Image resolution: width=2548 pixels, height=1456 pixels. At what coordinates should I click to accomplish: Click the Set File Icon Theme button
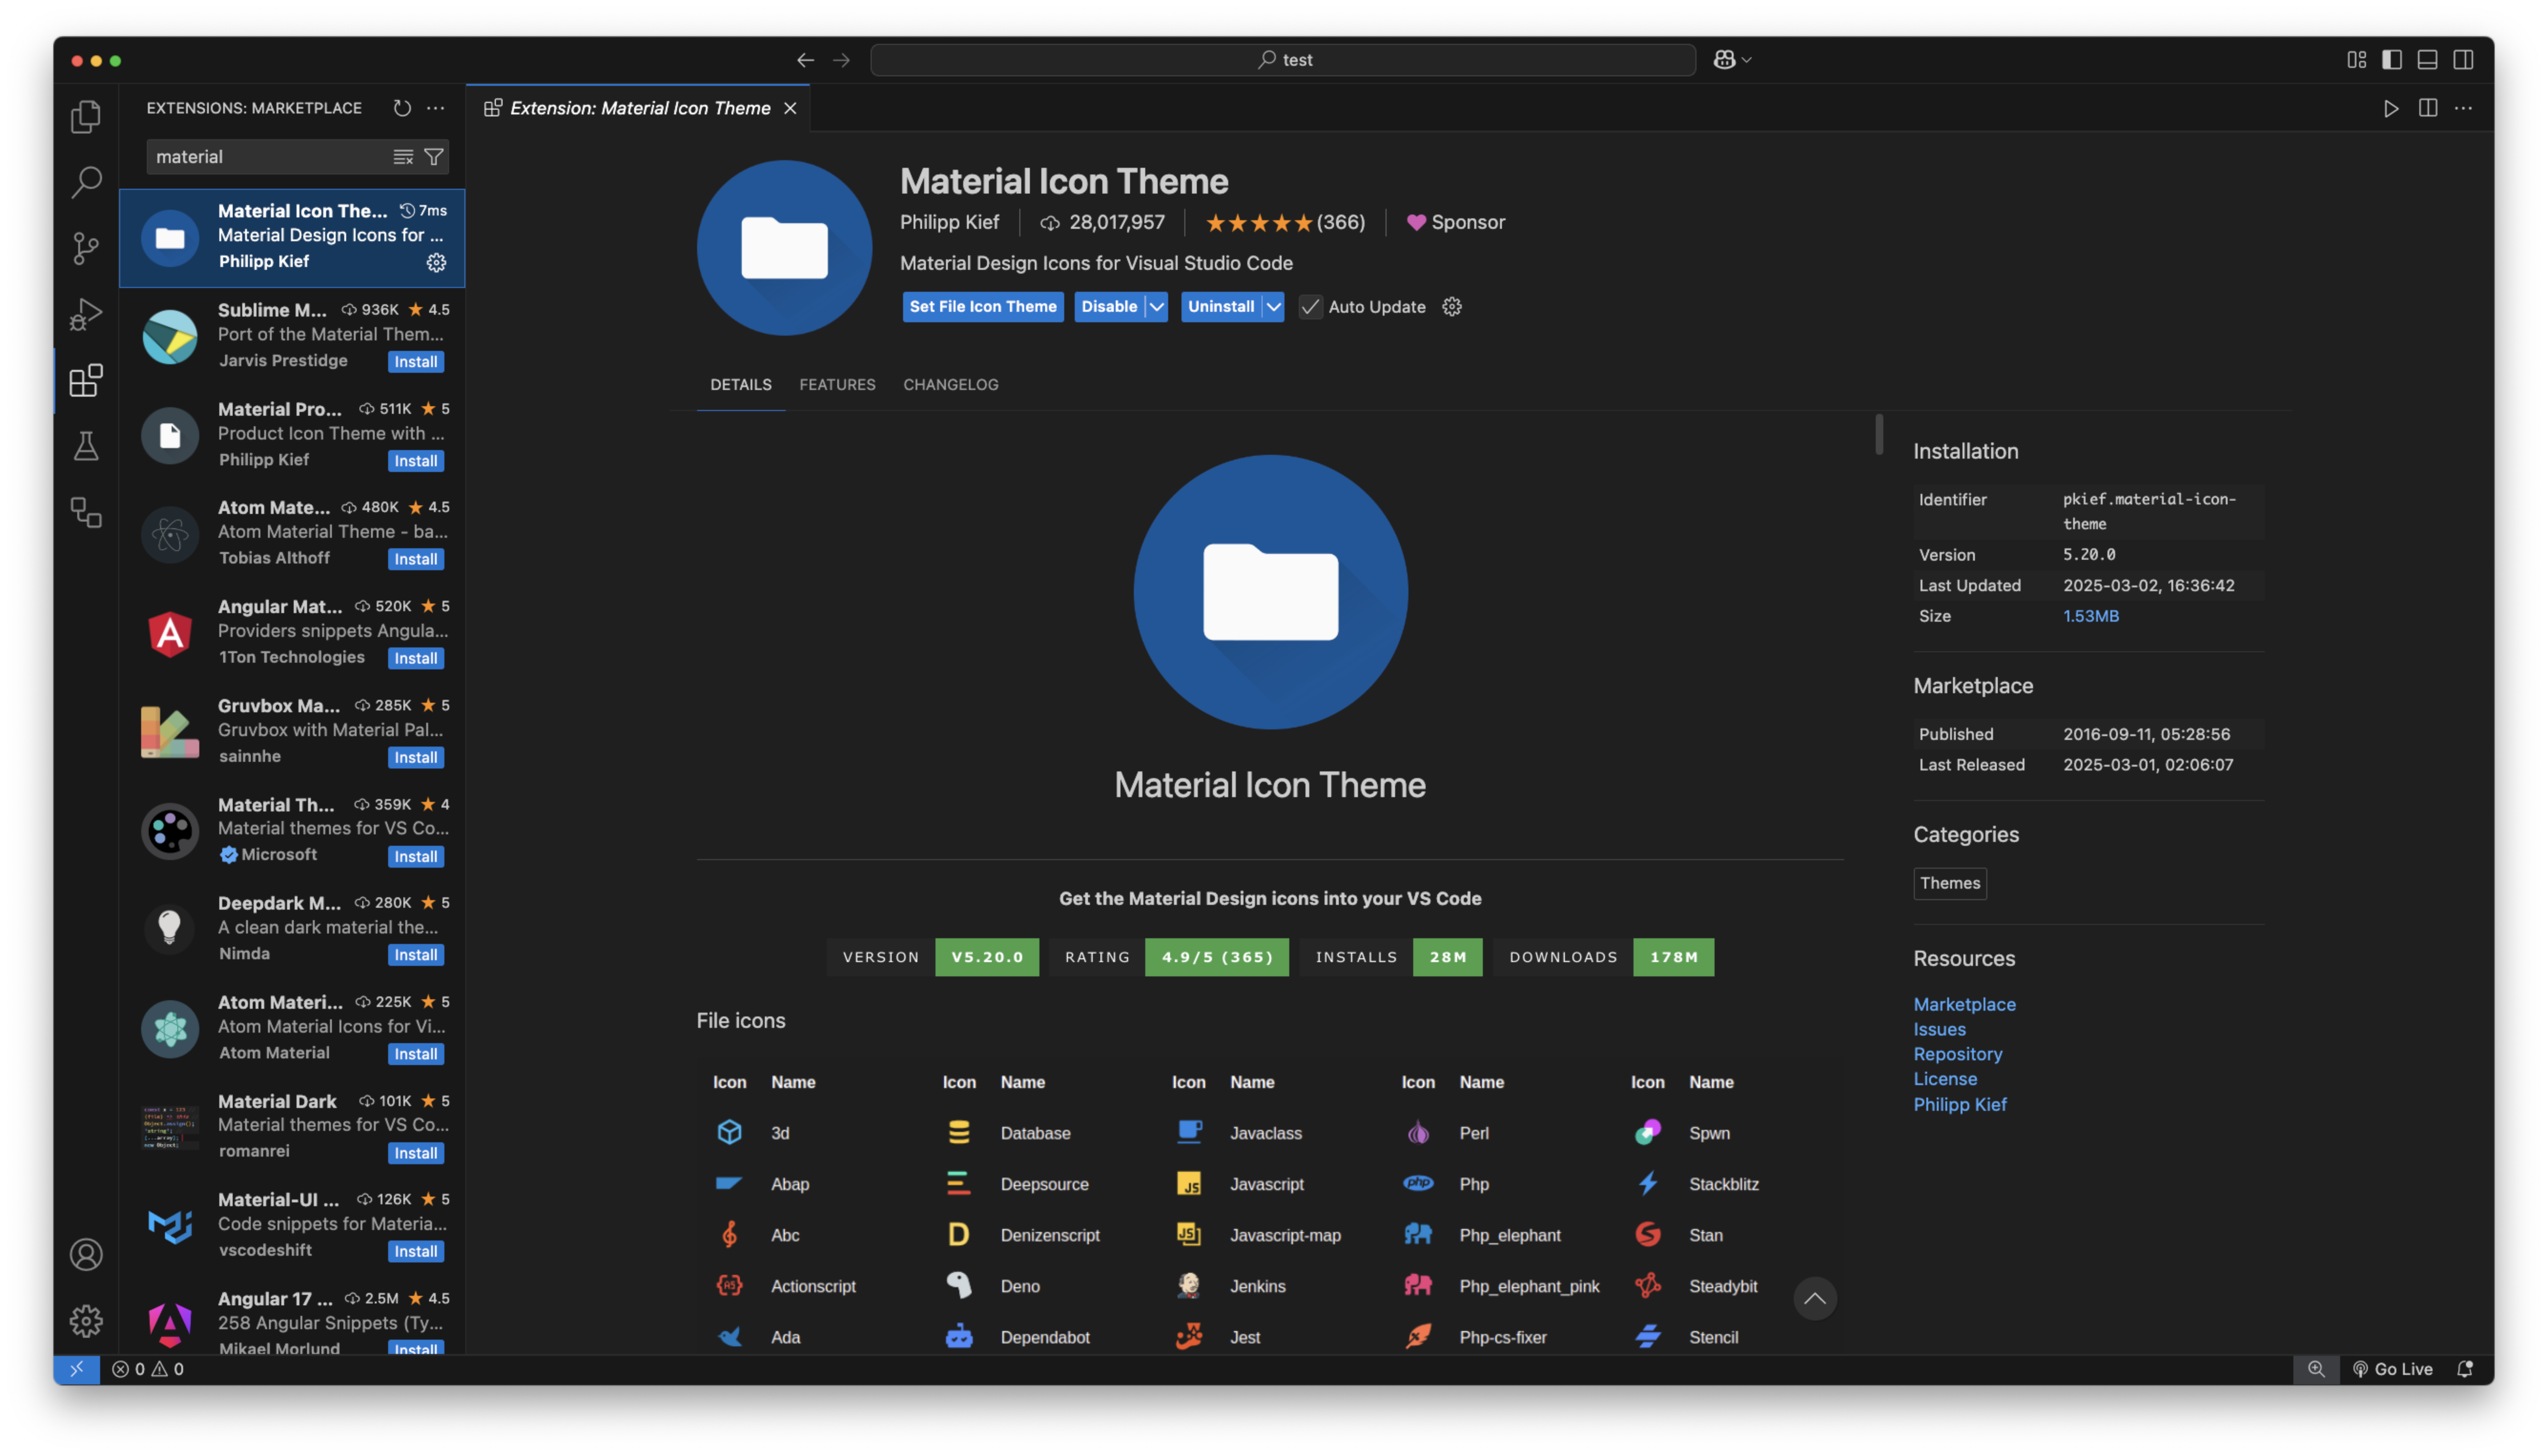982,307
